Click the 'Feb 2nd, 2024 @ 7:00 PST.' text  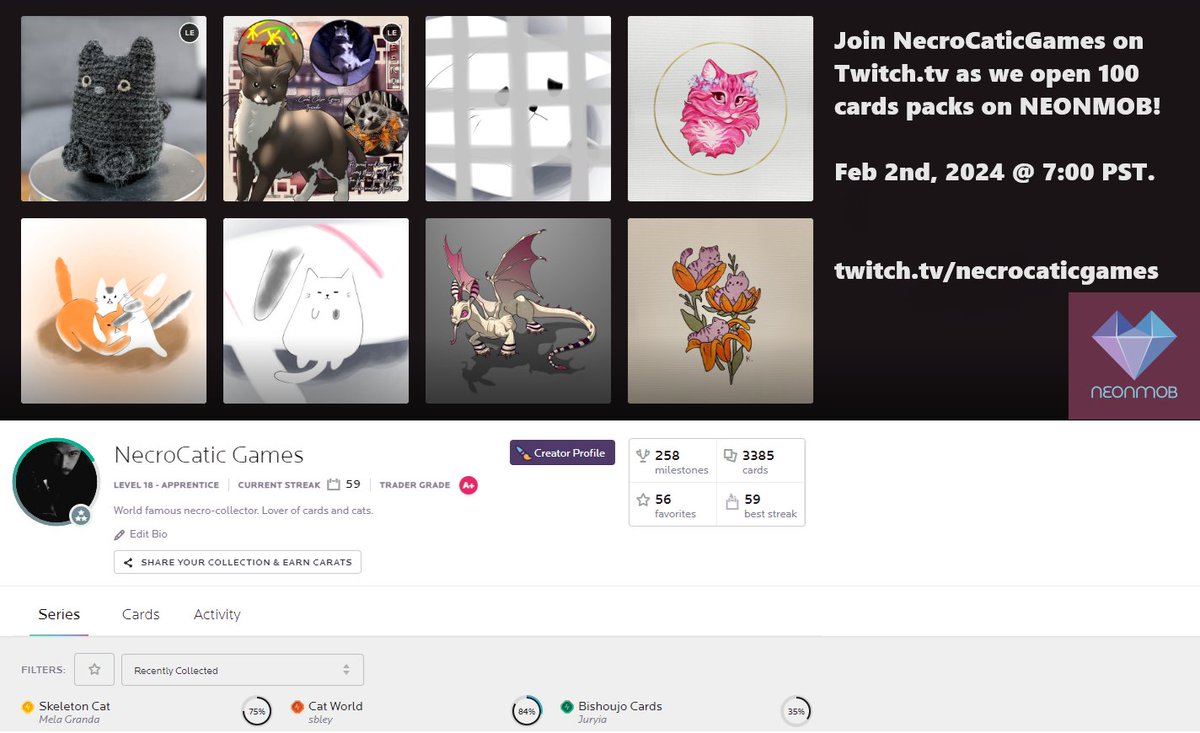click(x=995, y=172)
